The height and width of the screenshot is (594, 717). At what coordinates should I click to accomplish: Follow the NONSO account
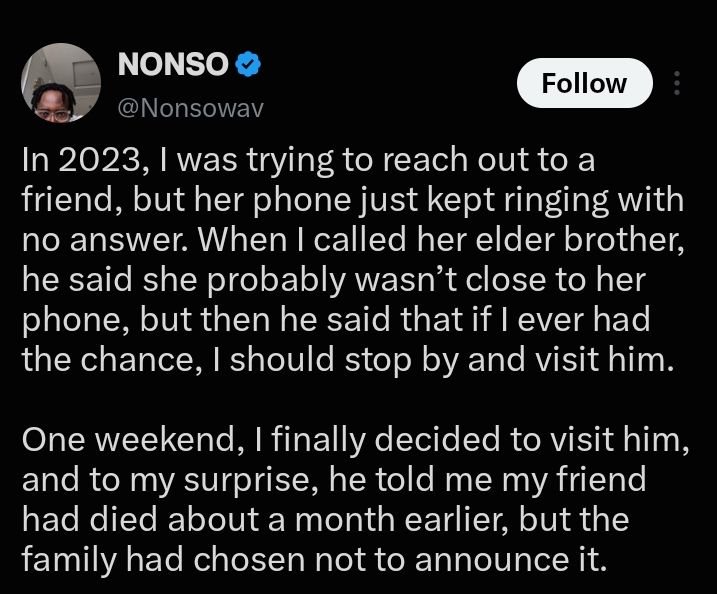[x=584, y=83]
